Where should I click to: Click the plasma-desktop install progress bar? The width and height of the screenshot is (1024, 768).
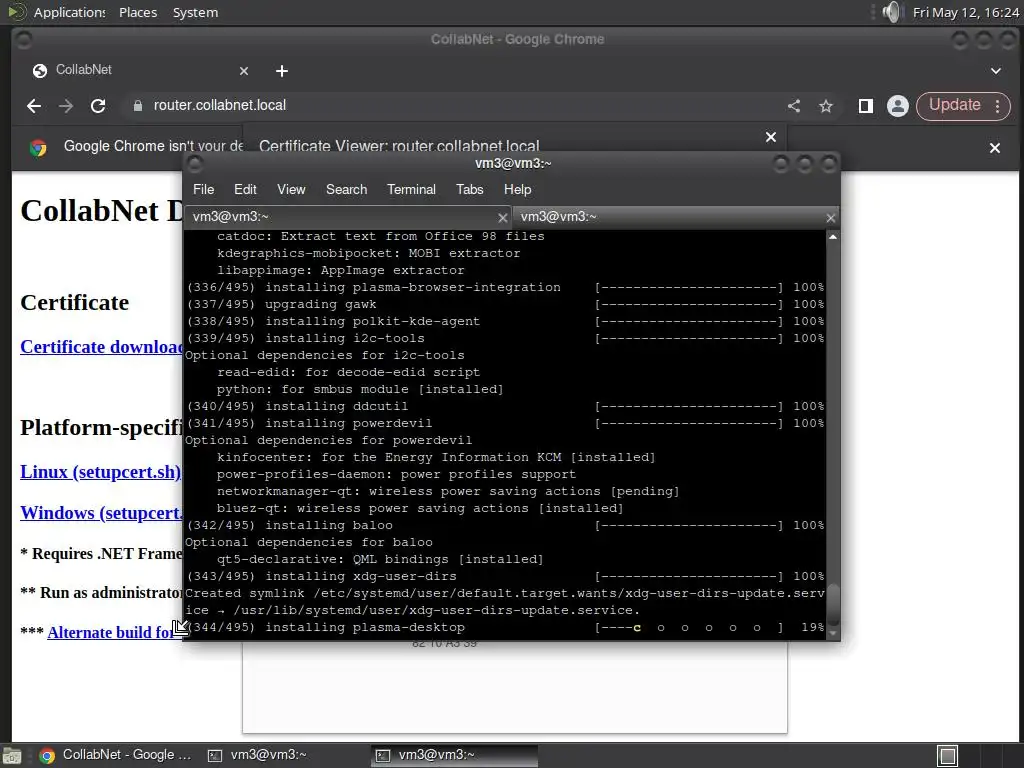point(689,628)
